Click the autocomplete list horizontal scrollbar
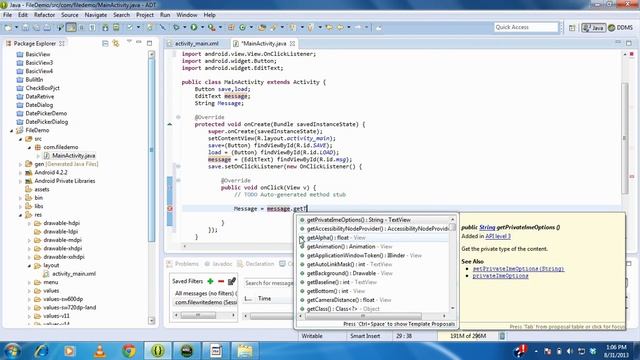640x360 pixels. [x=363, y=316]
